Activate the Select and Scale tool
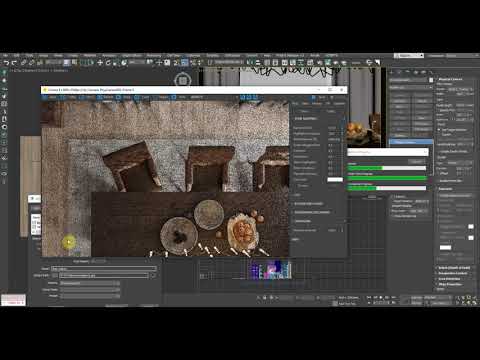Screen dimensions: 480x360 point(116,62)
